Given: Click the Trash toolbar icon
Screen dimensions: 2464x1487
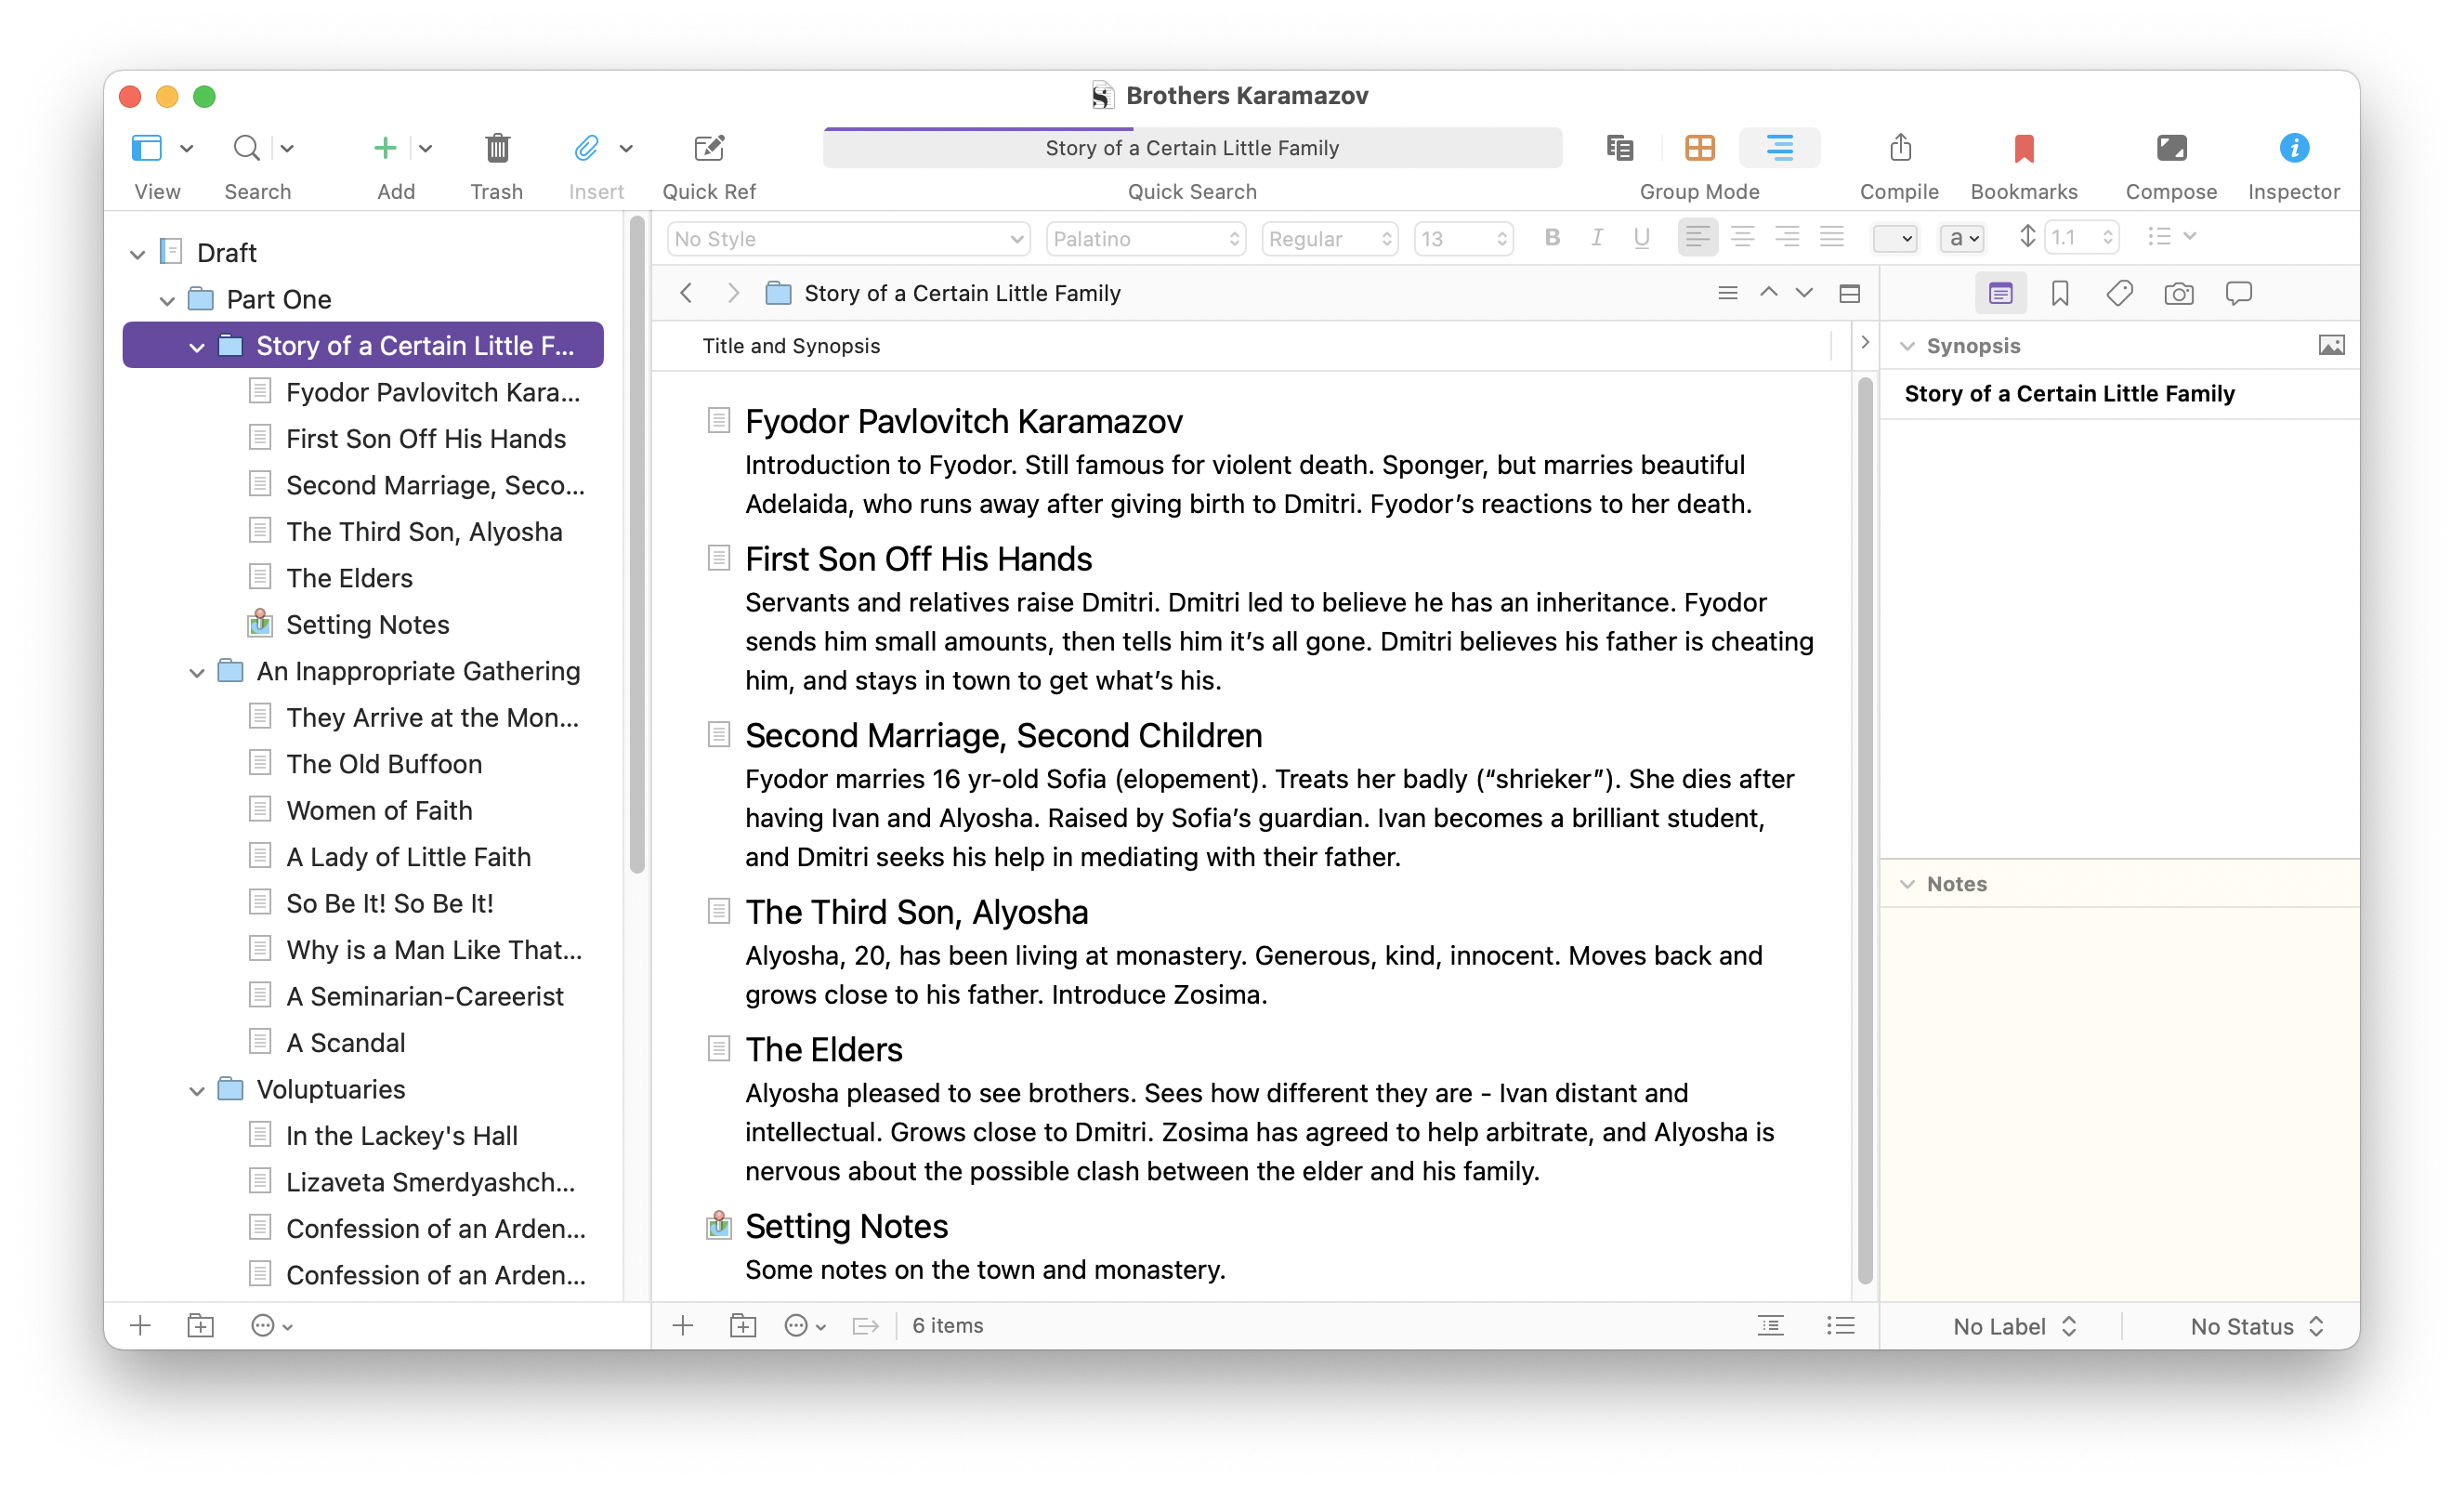Looking at the screenshot, I should click(497, 149).
